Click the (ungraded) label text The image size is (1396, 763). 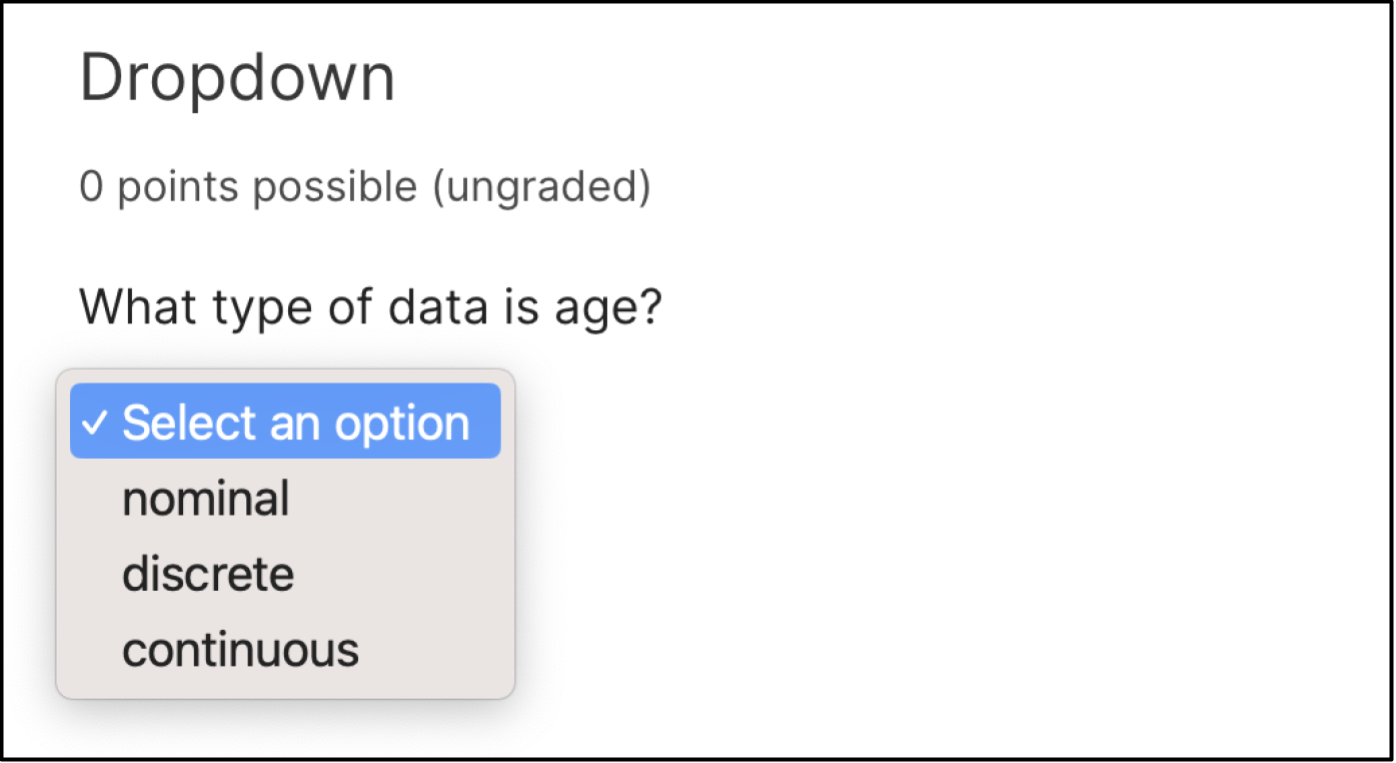[x=541, y=187]
